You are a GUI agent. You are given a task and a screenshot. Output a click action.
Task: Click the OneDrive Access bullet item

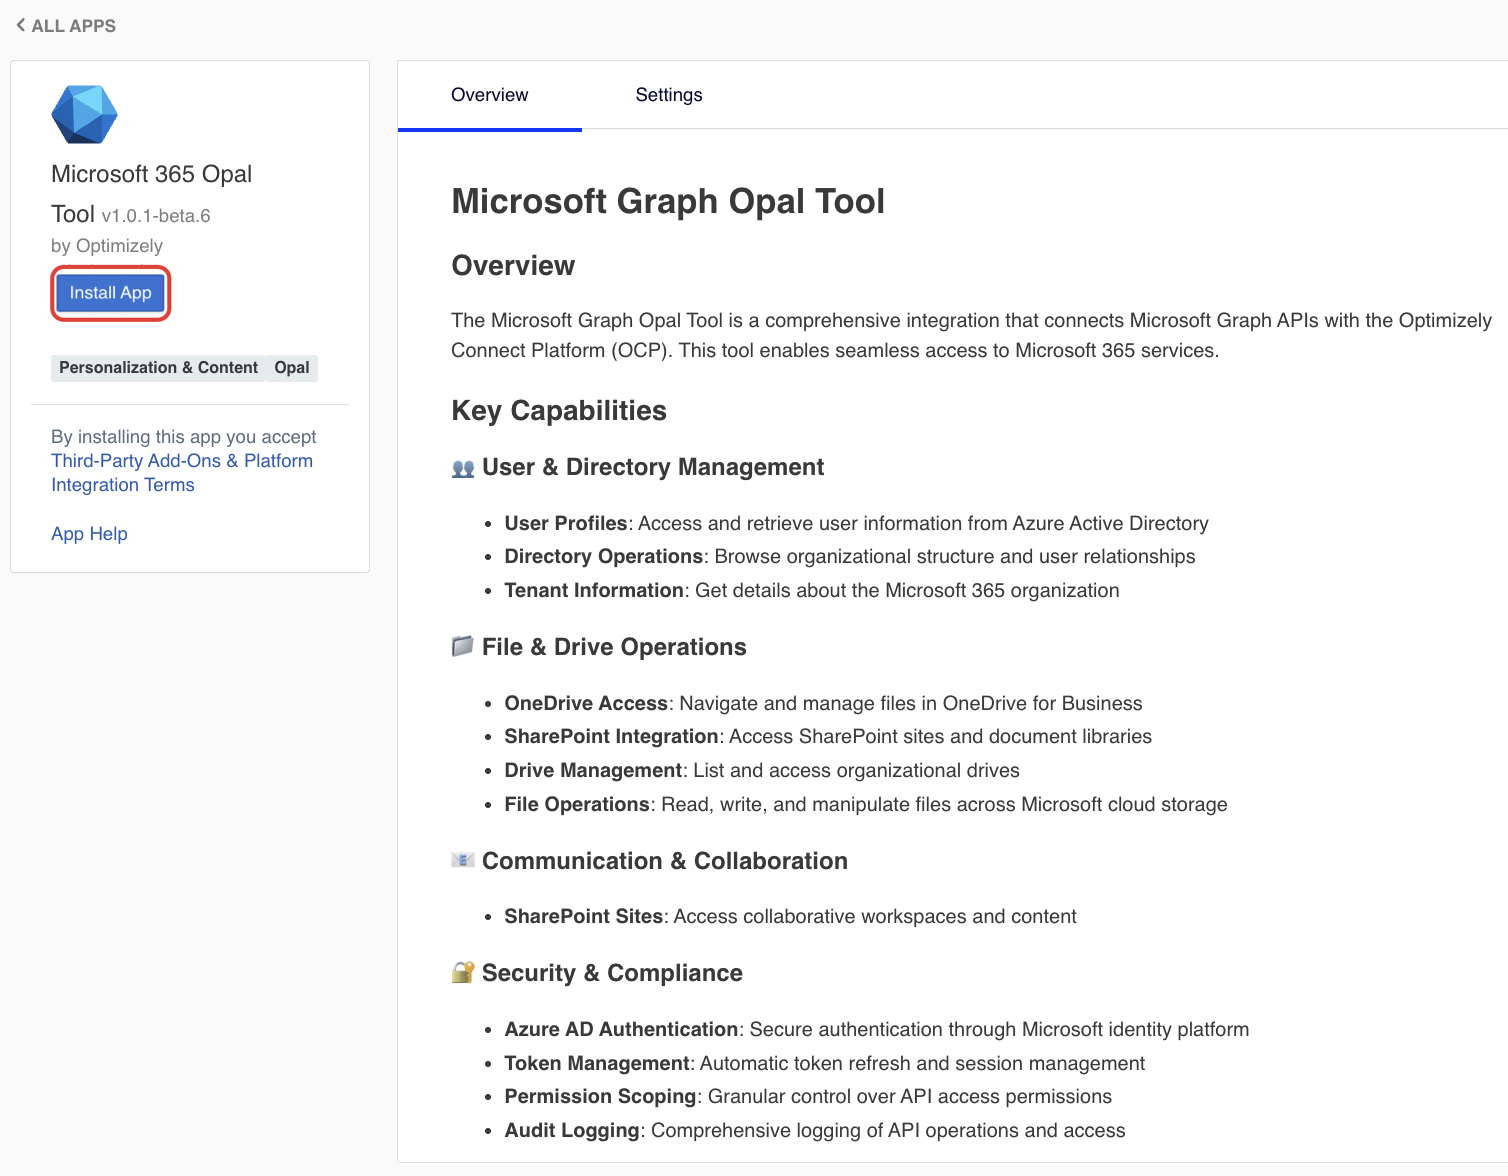(822, 703)
